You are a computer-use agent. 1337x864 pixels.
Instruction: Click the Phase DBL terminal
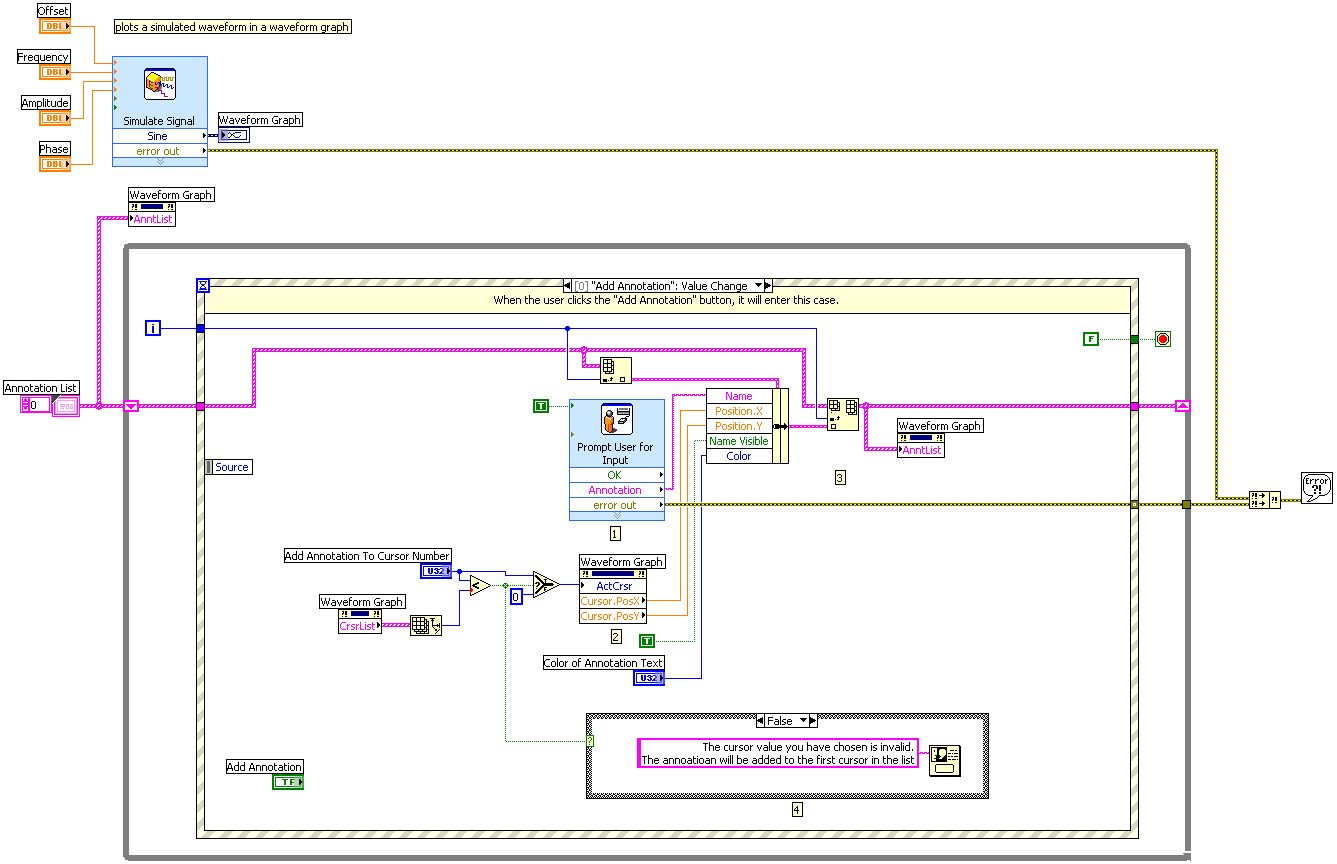click(55, 164)
